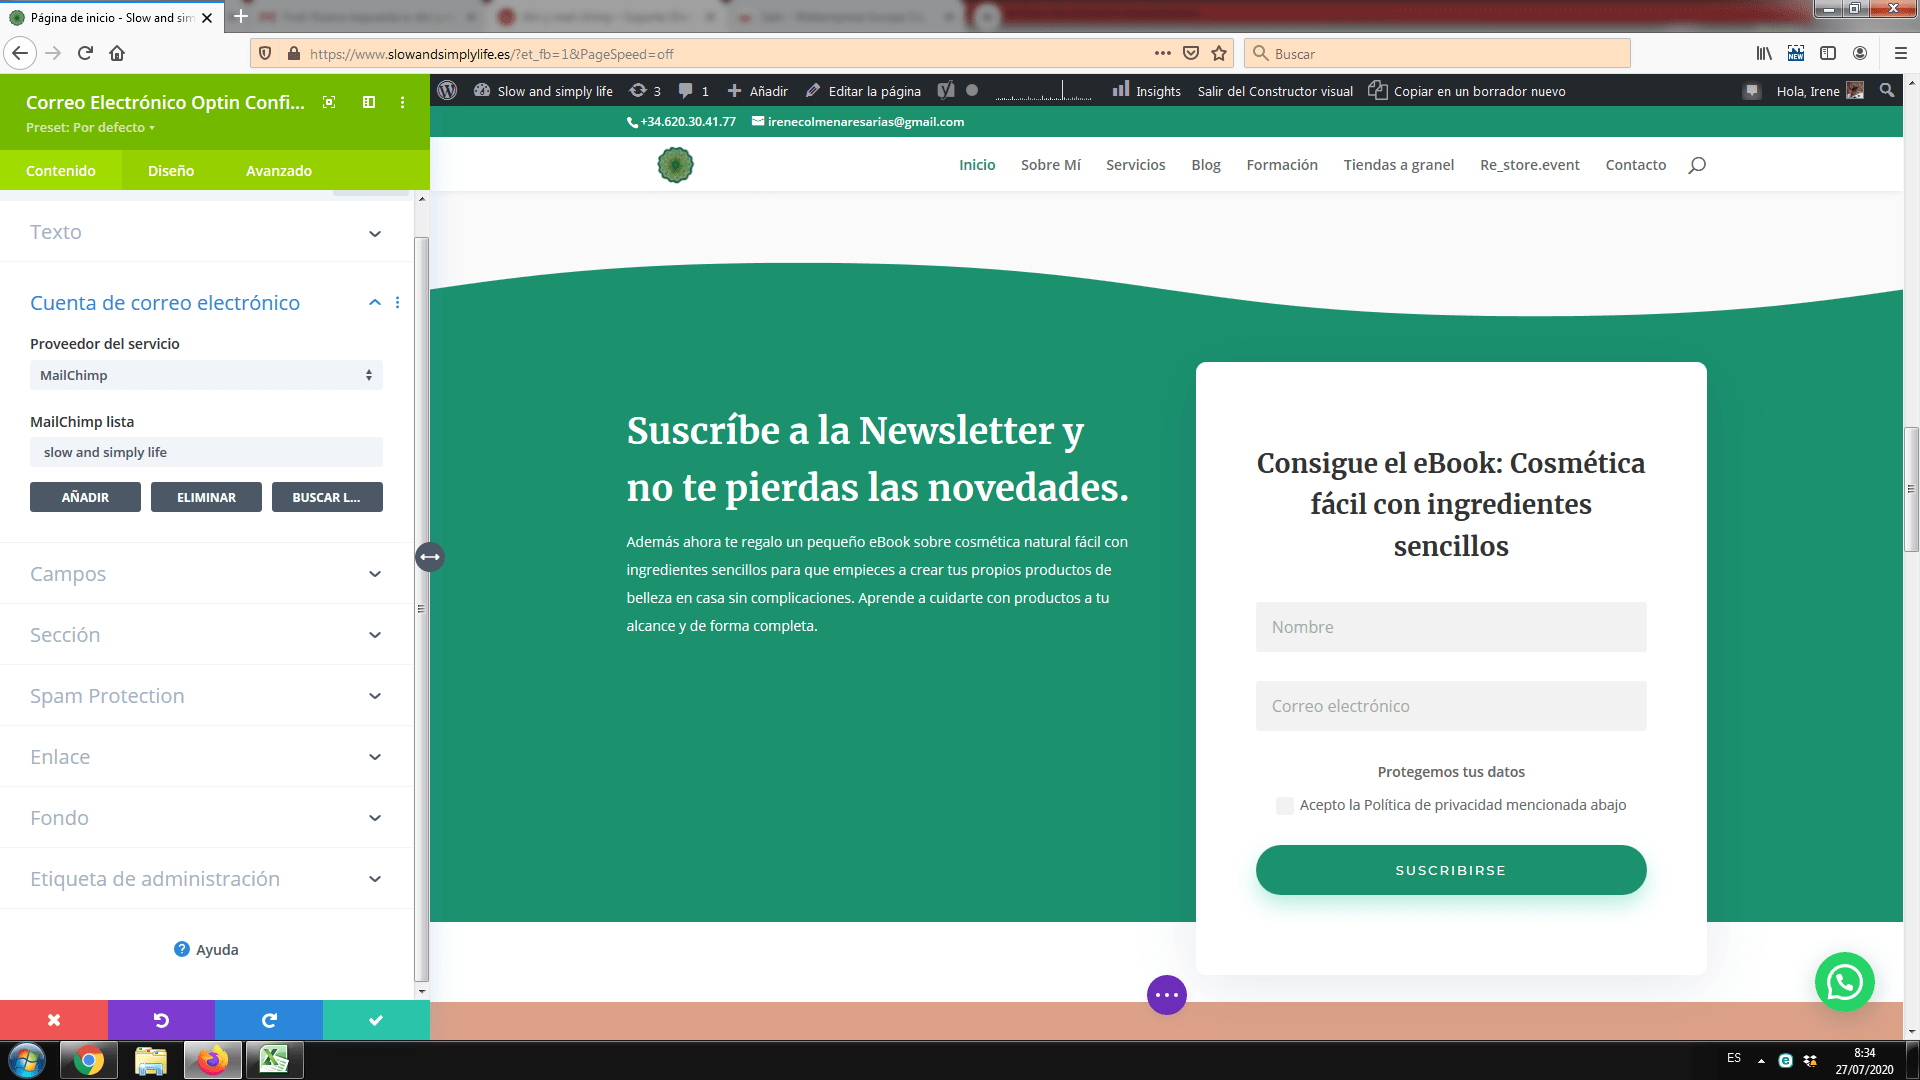Collapse the Cuenta de correo electrónico section
Image resolution: width=1920 pixels, height=1080 pixels.
374,302
